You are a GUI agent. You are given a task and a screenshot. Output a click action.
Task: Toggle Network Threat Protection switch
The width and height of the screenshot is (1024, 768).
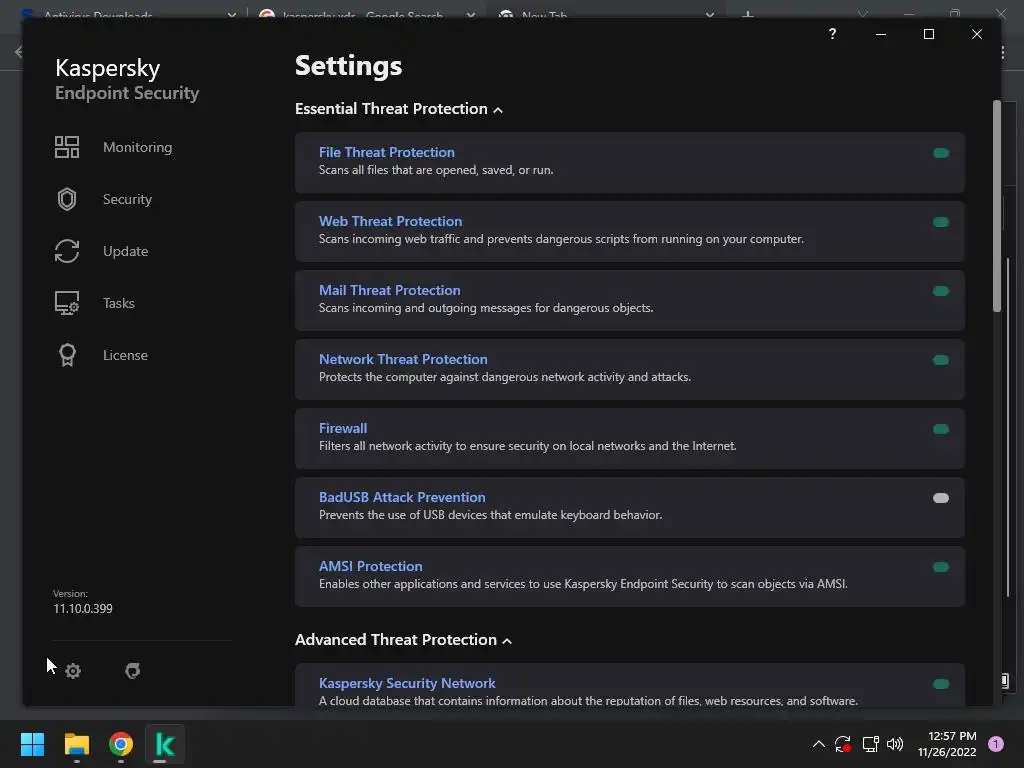941,360
